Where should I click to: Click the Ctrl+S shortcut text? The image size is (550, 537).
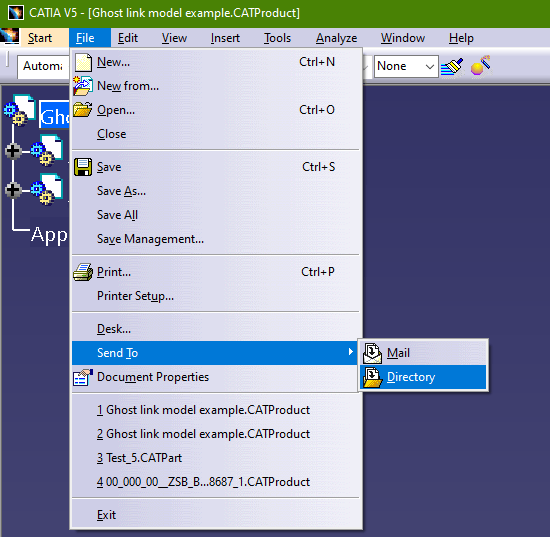click(x=318, y=167)
